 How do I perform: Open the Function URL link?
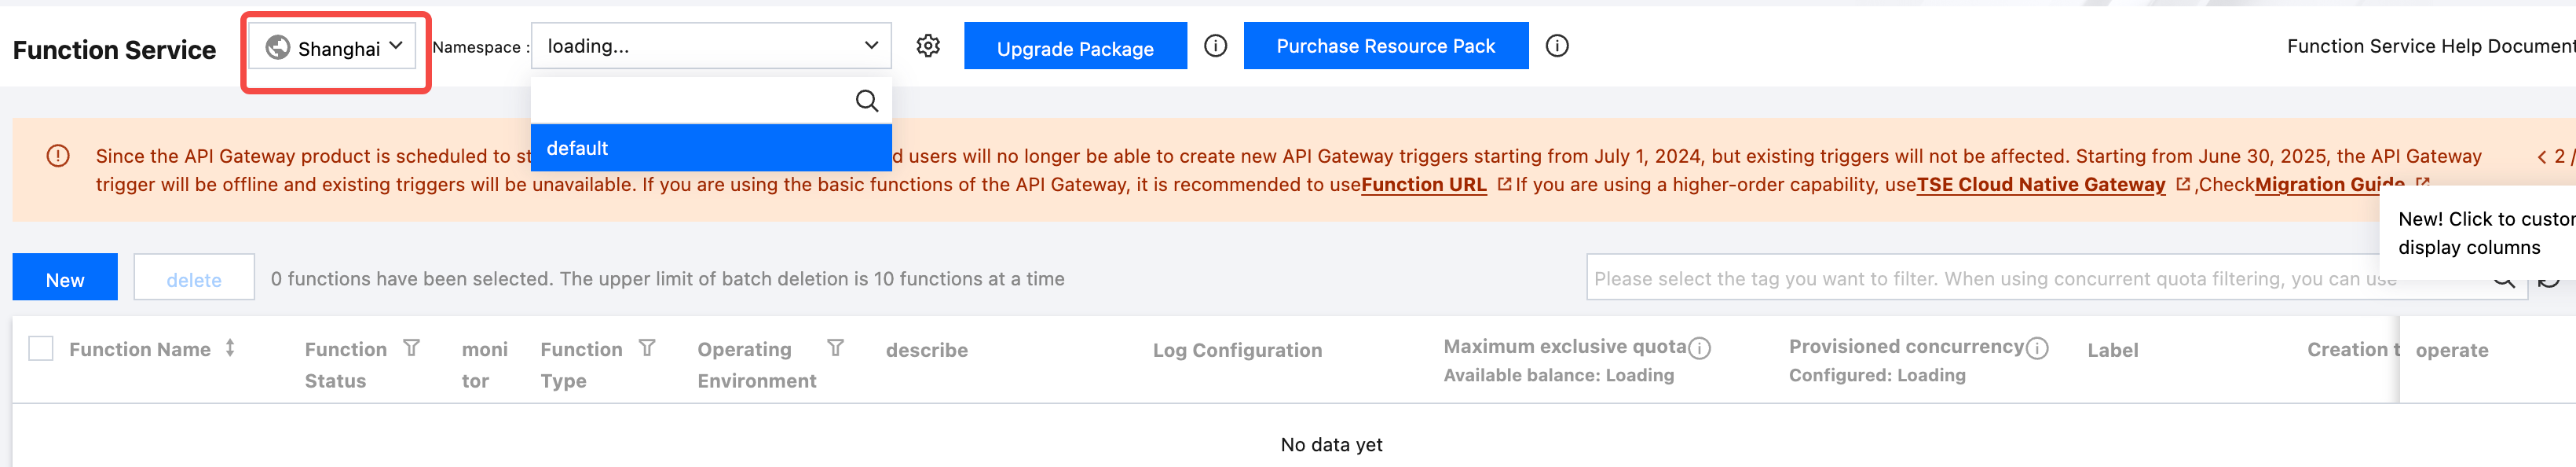(1423, 185)
